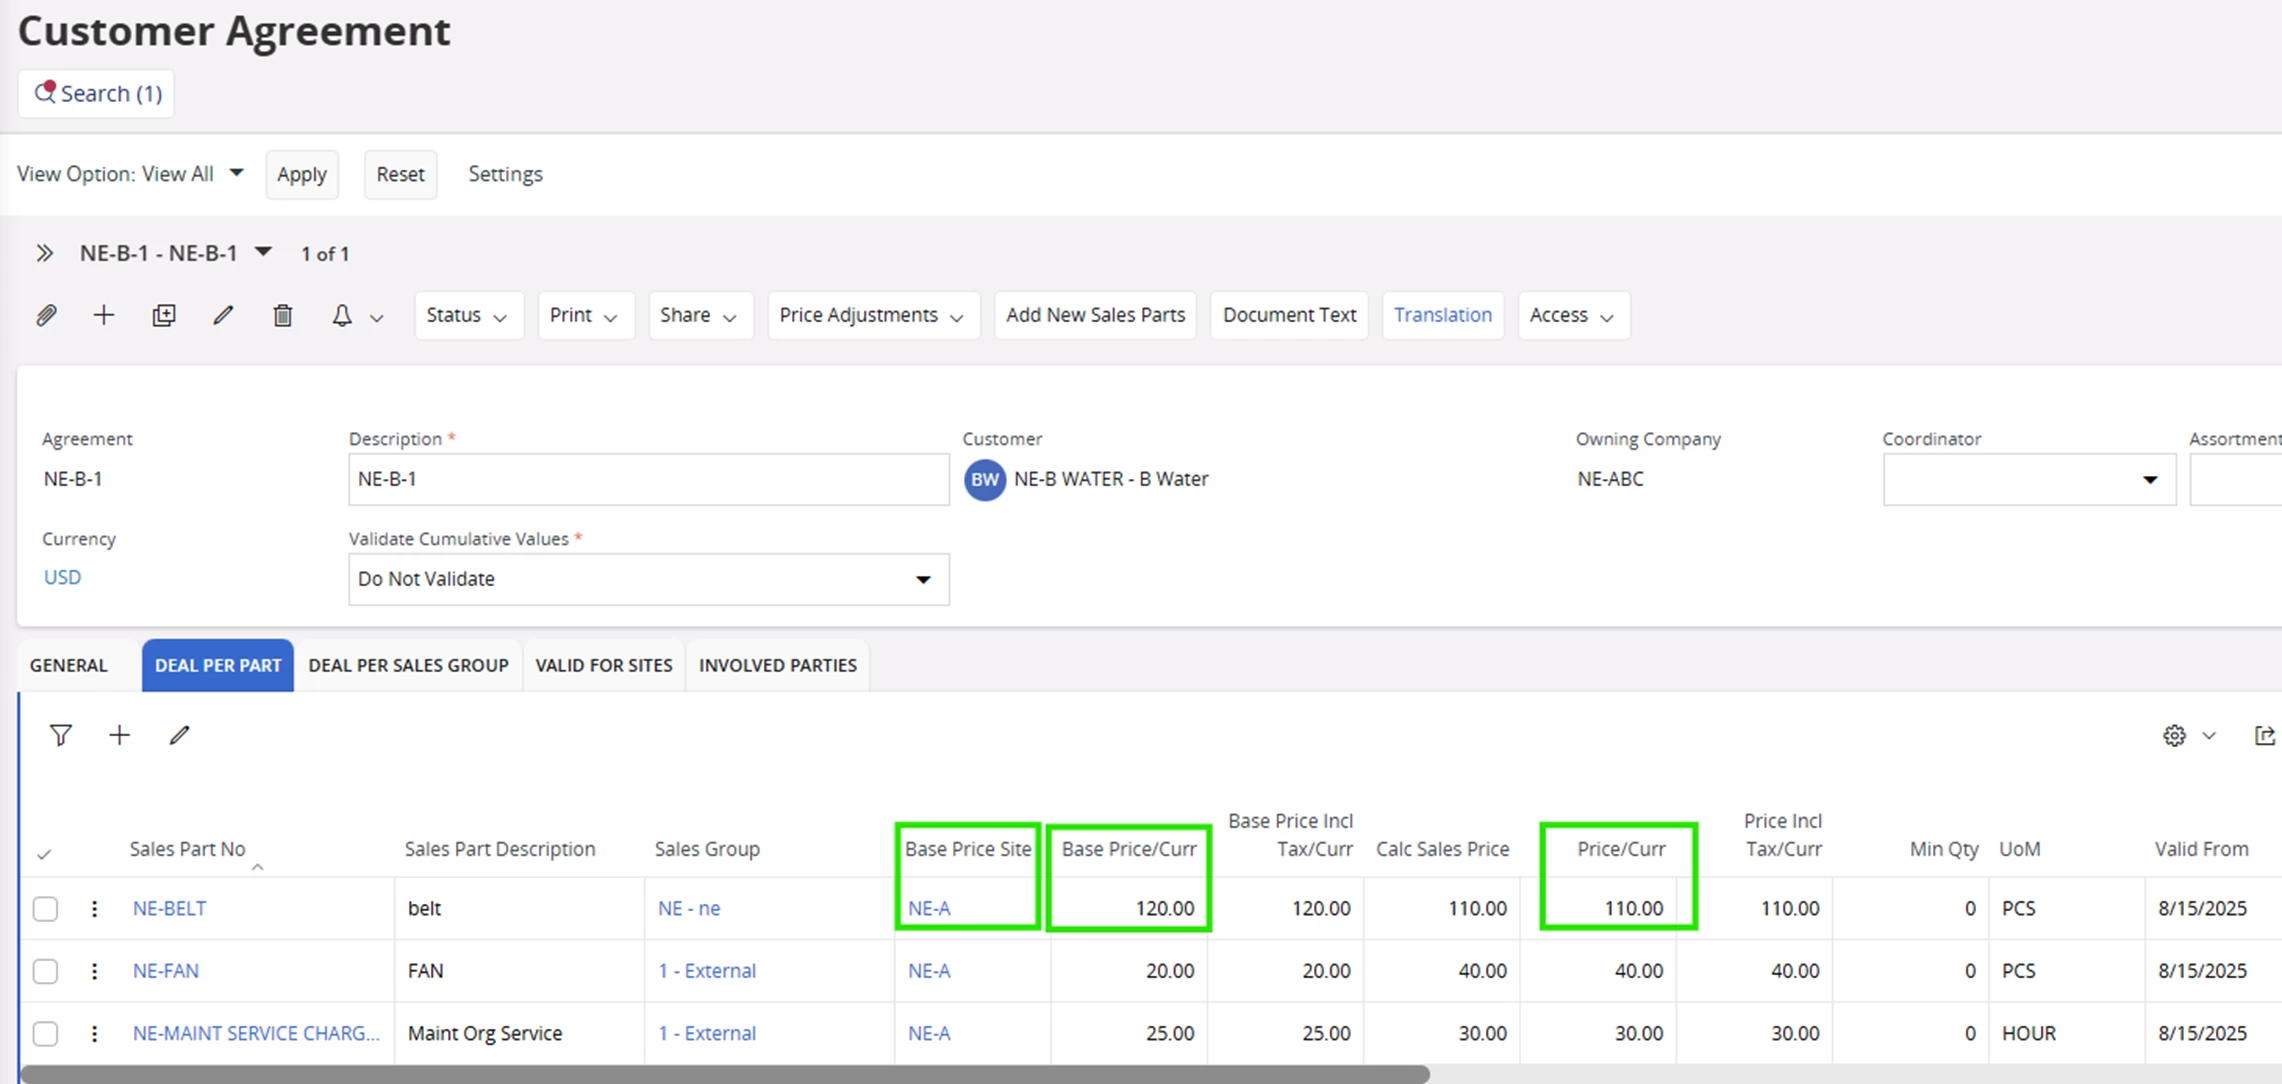The width and height of the screenshot is (2282, 1084).
Task: Open the Status dropdown menu
Action: (467, 315)
